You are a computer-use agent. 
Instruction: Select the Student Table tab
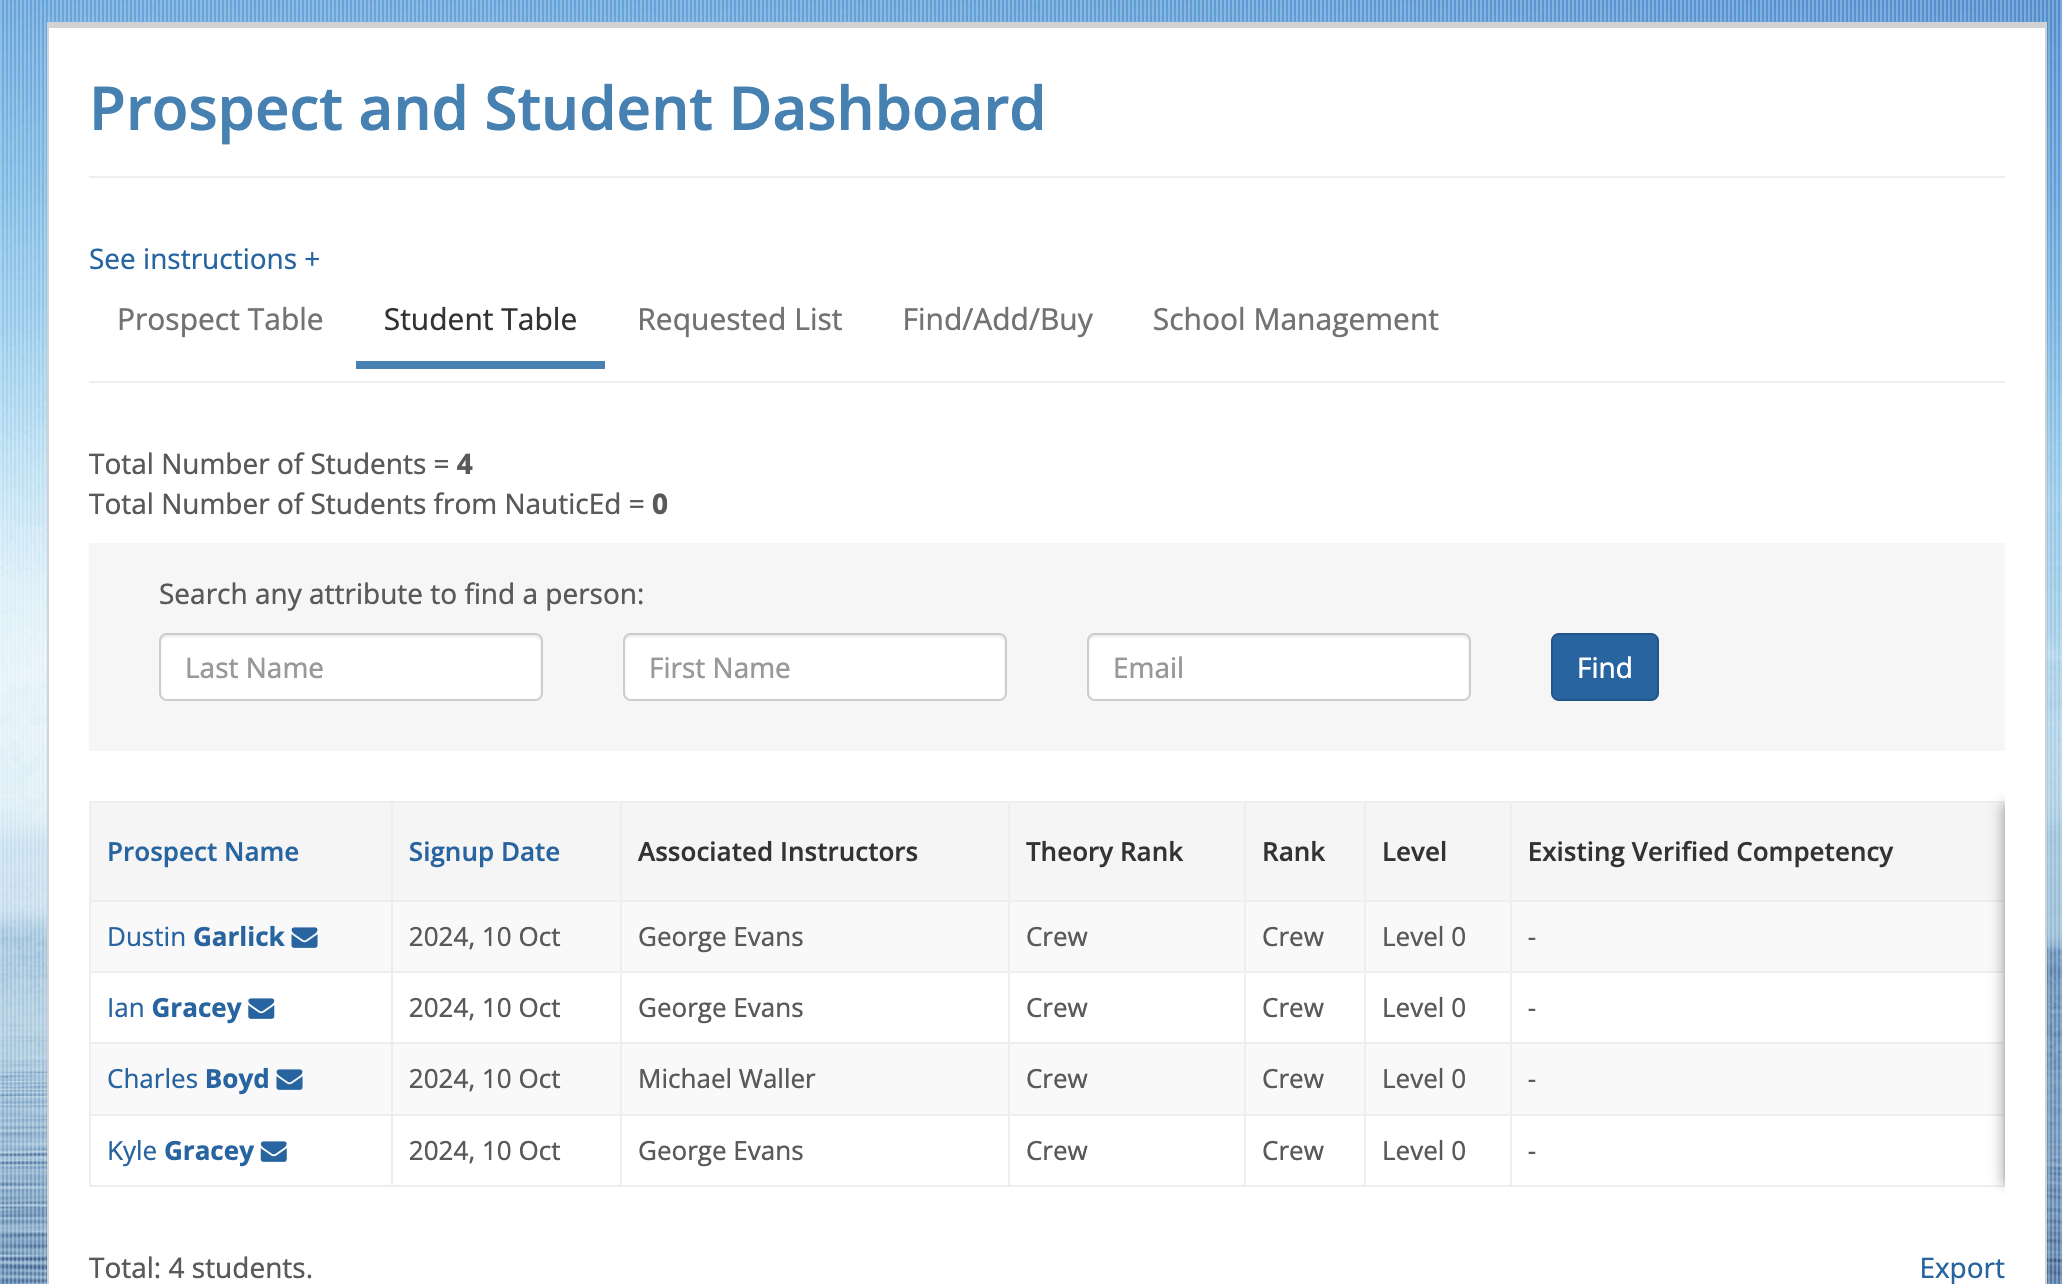point(480,319)
